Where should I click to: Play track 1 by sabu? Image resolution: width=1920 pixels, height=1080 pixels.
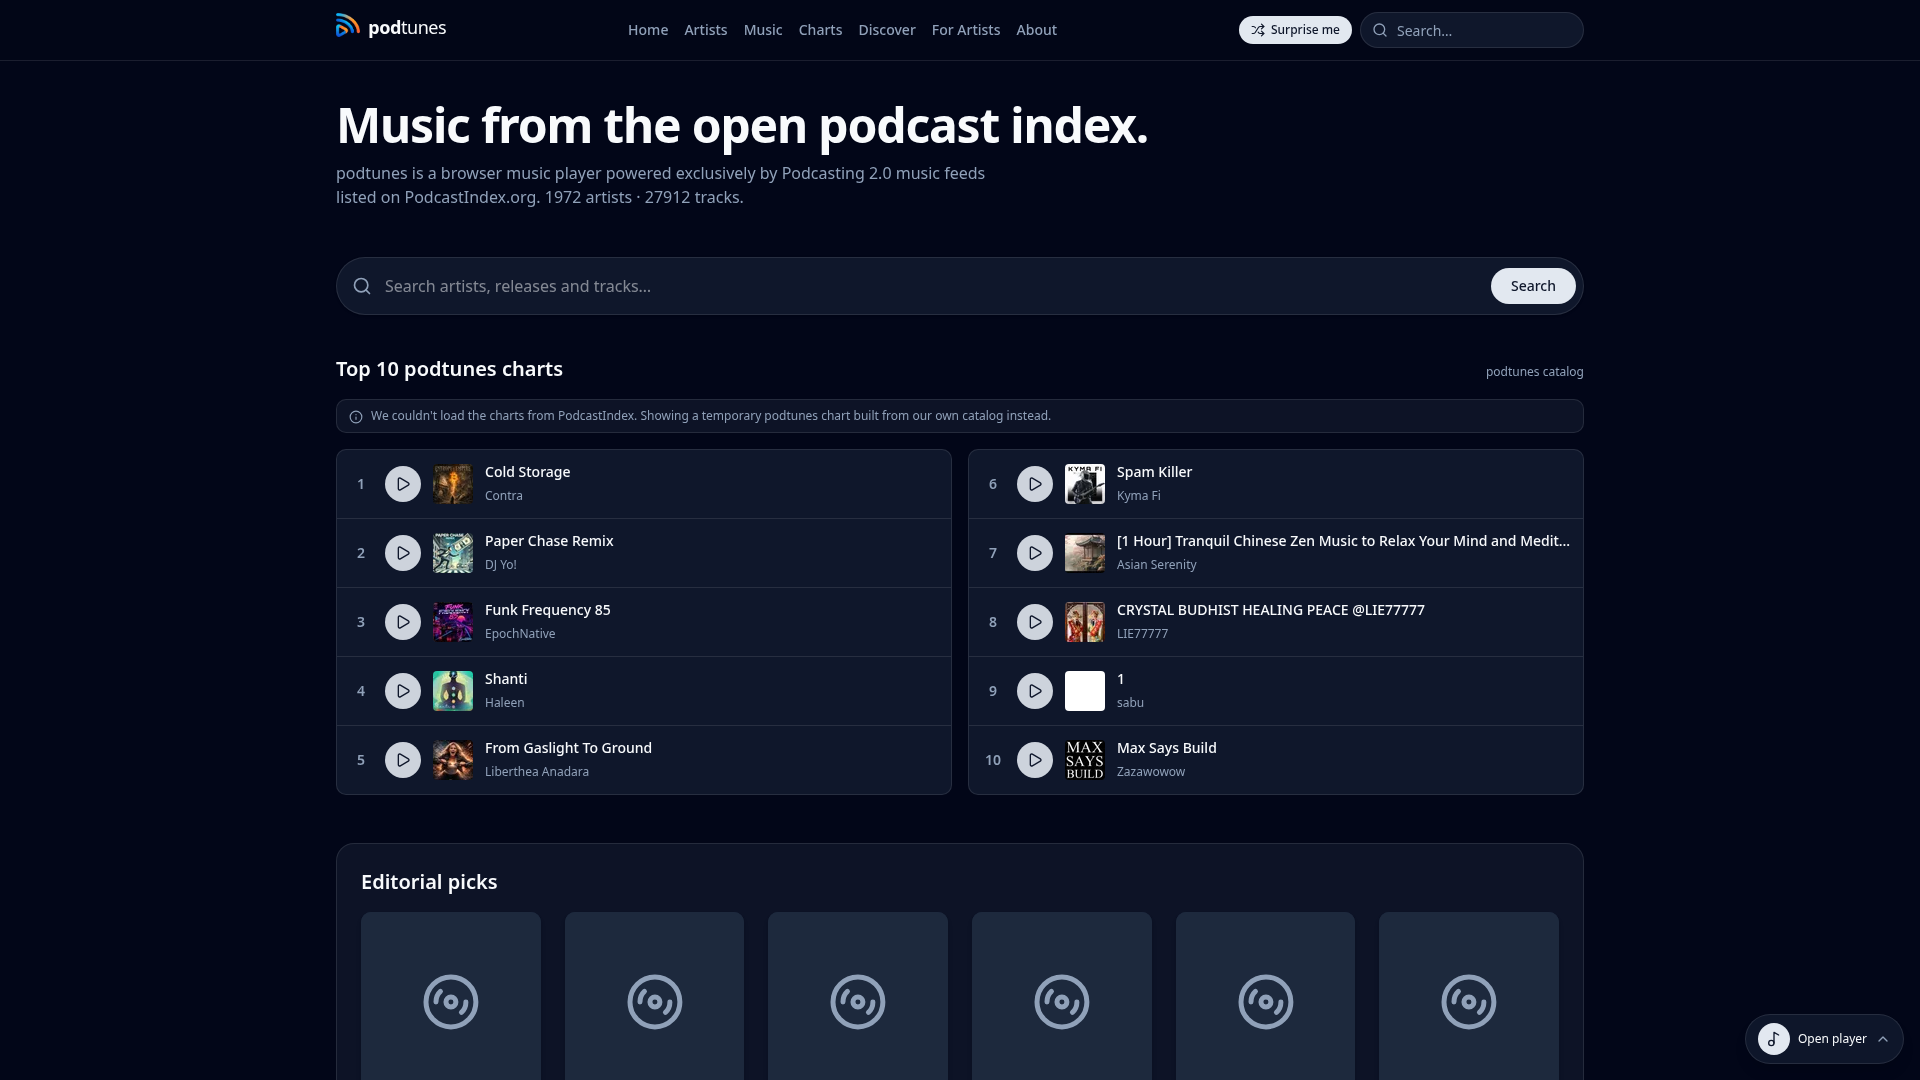tap(1035, 691)
